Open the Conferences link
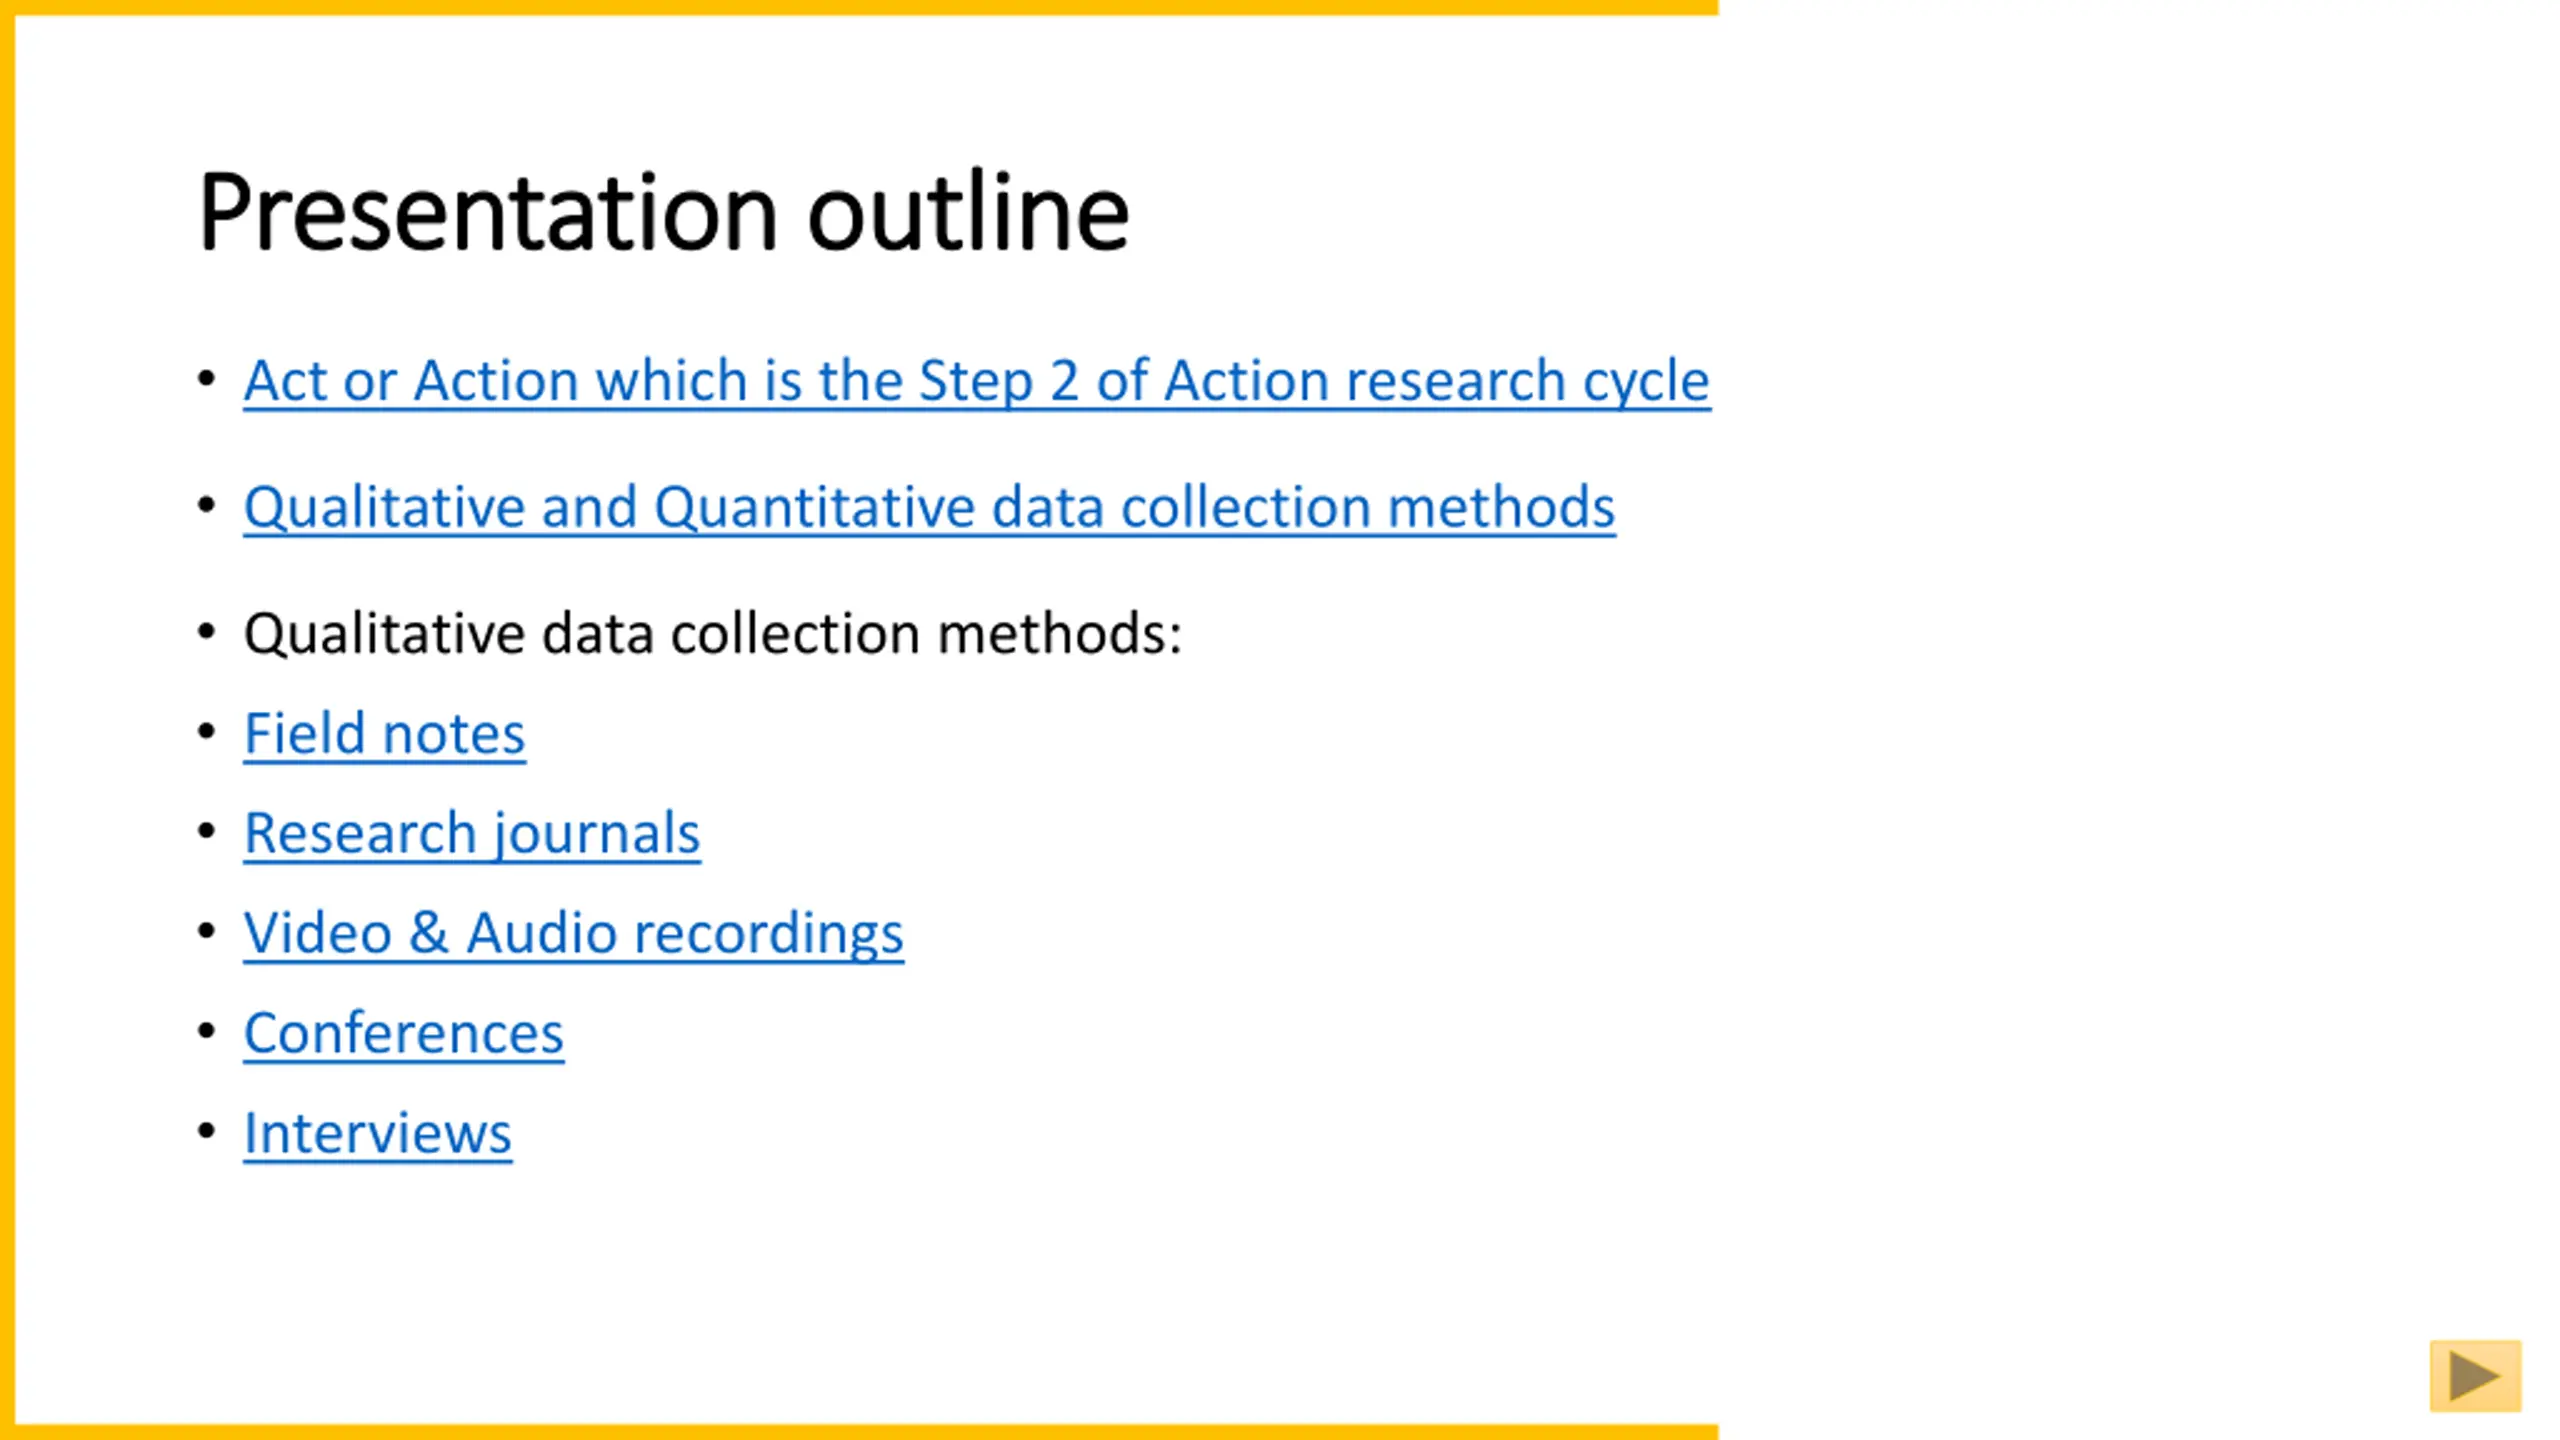Screen dimensions: 2560x1440 click(x=404, y=1033)
